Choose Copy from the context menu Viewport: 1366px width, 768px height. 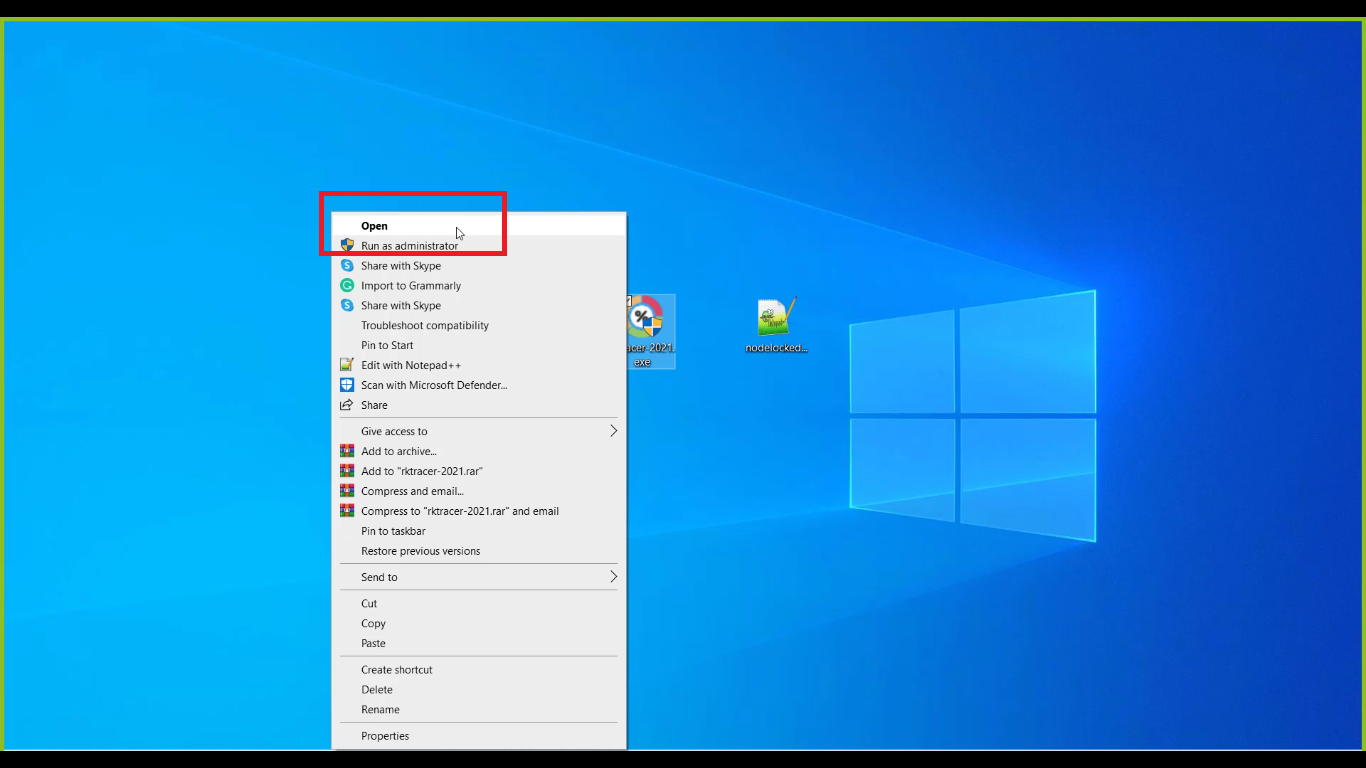[x=479, y=624]
